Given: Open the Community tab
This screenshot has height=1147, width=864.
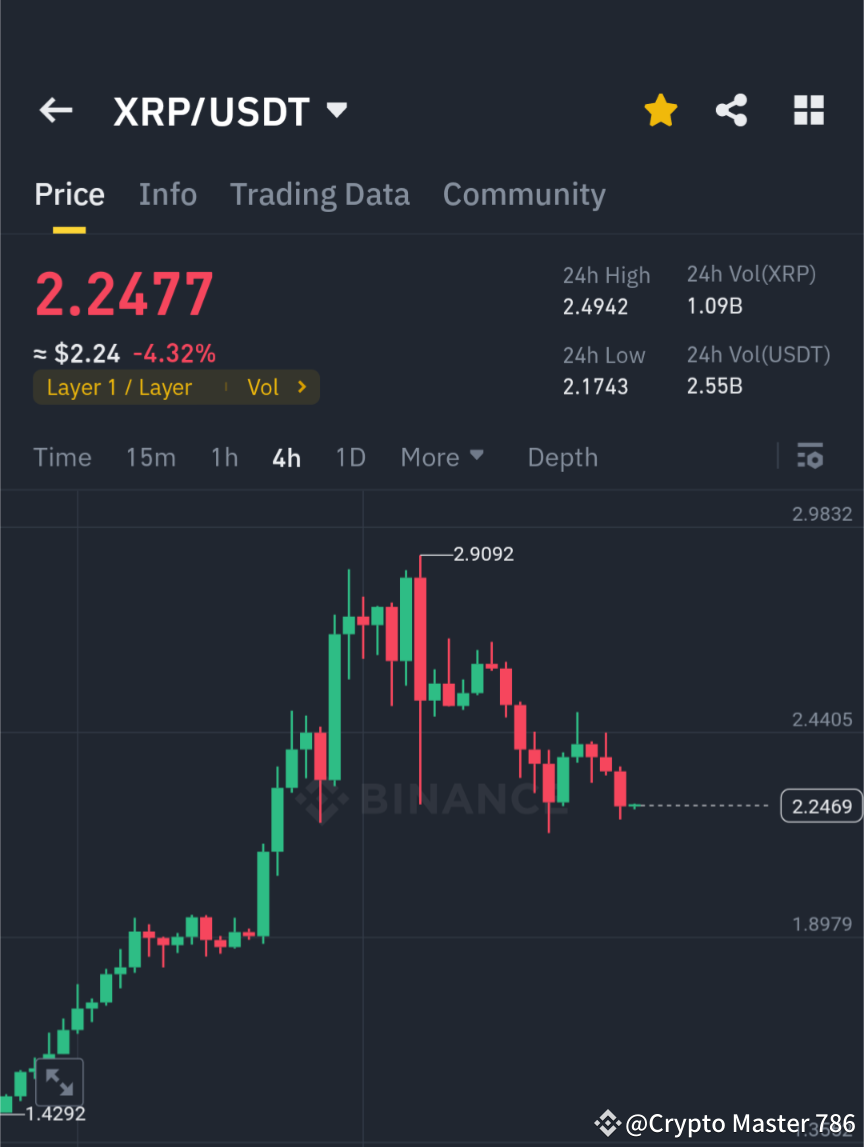Looking at the screenshot, I should pos(524,194).
